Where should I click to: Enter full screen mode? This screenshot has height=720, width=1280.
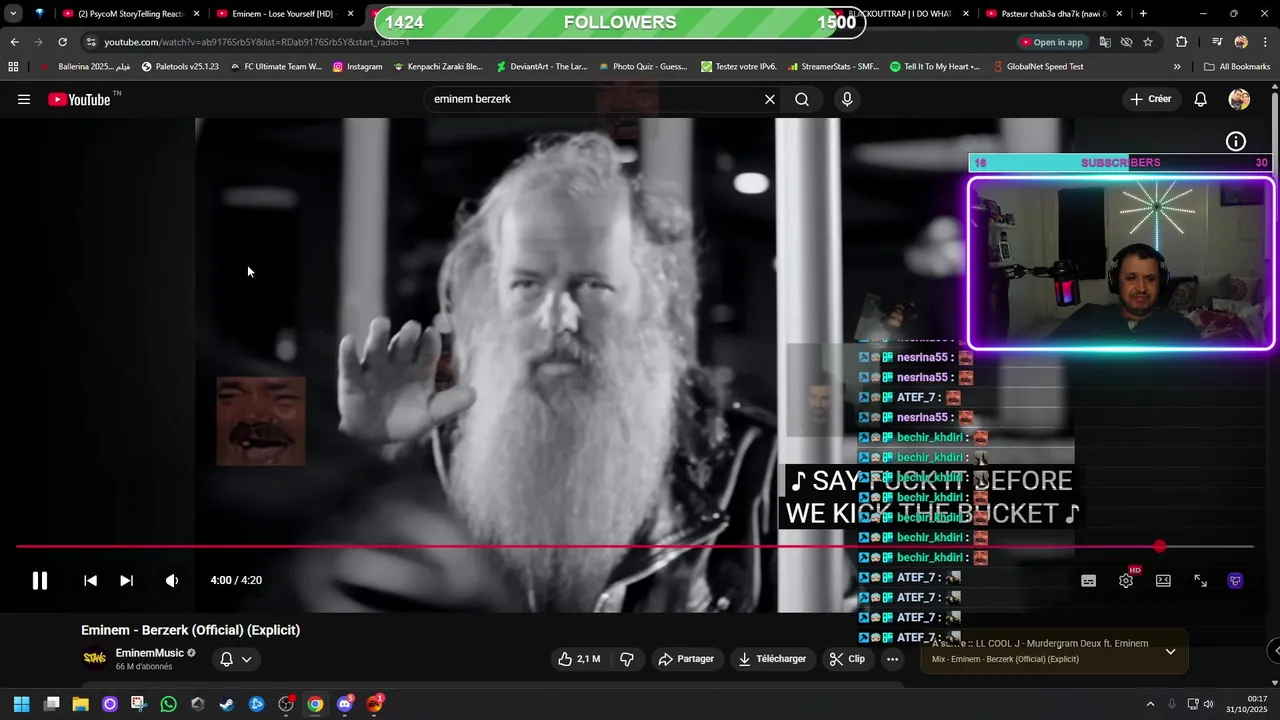1200,581
